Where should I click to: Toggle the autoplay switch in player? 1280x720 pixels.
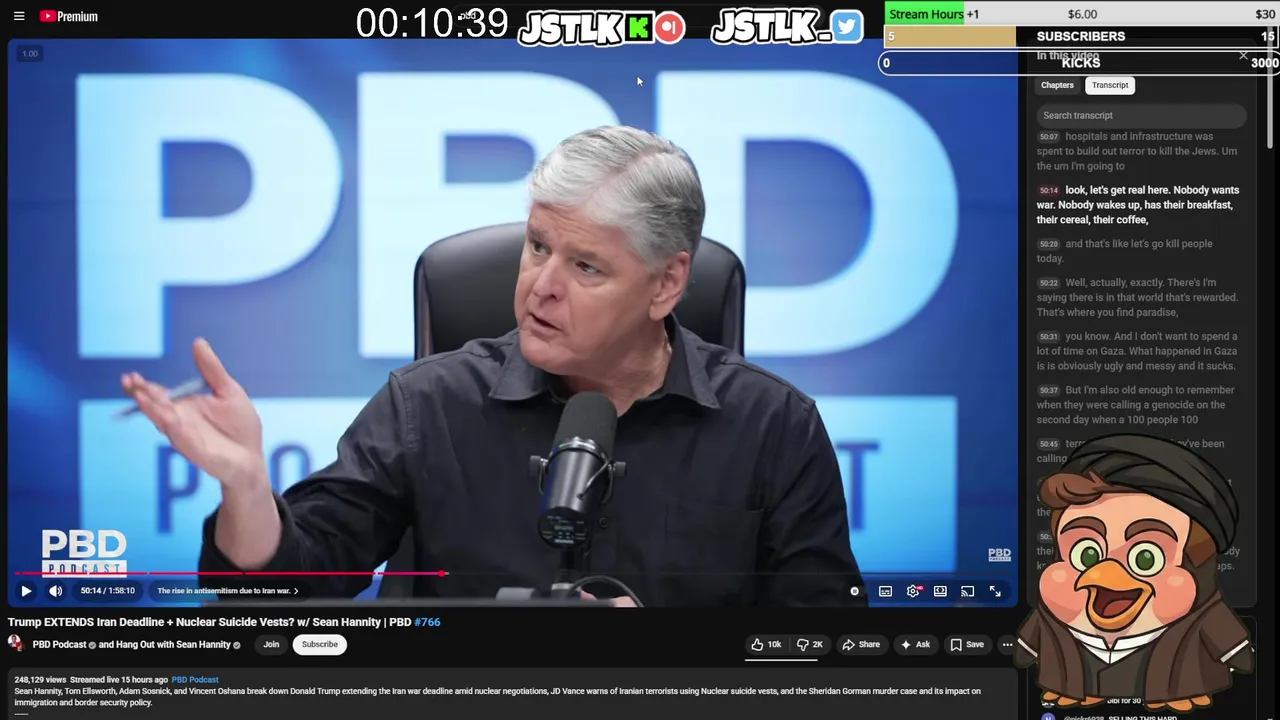(854, 591)
